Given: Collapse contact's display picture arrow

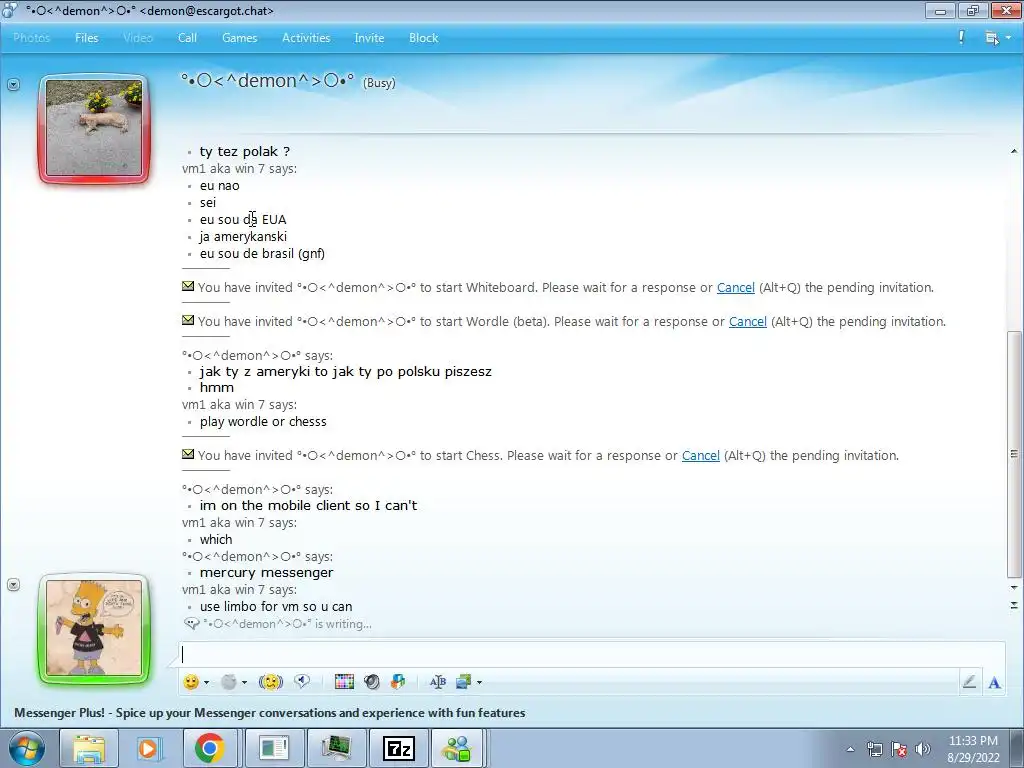Looking at the screenshot, I should (x=13, y=84).
